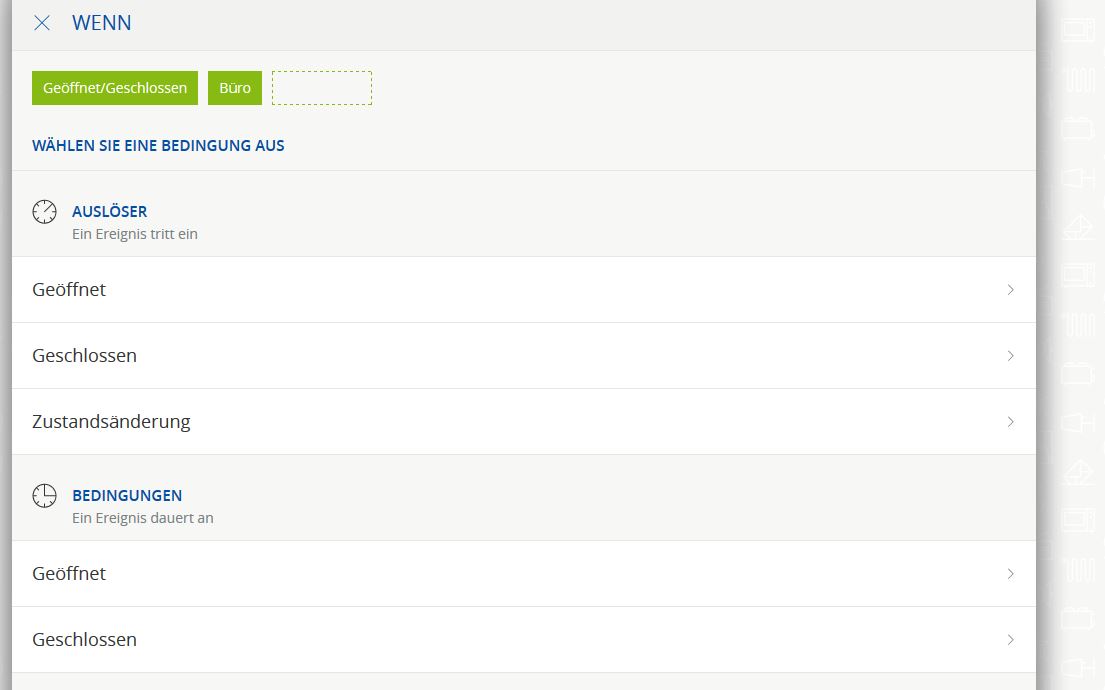Click the AUSLÖSER section heading

click(109, 211)
